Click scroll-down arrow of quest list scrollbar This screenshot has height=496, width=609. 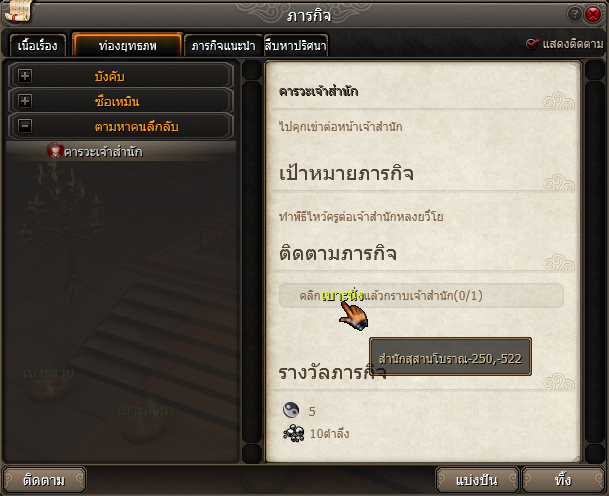click(252, 453)
